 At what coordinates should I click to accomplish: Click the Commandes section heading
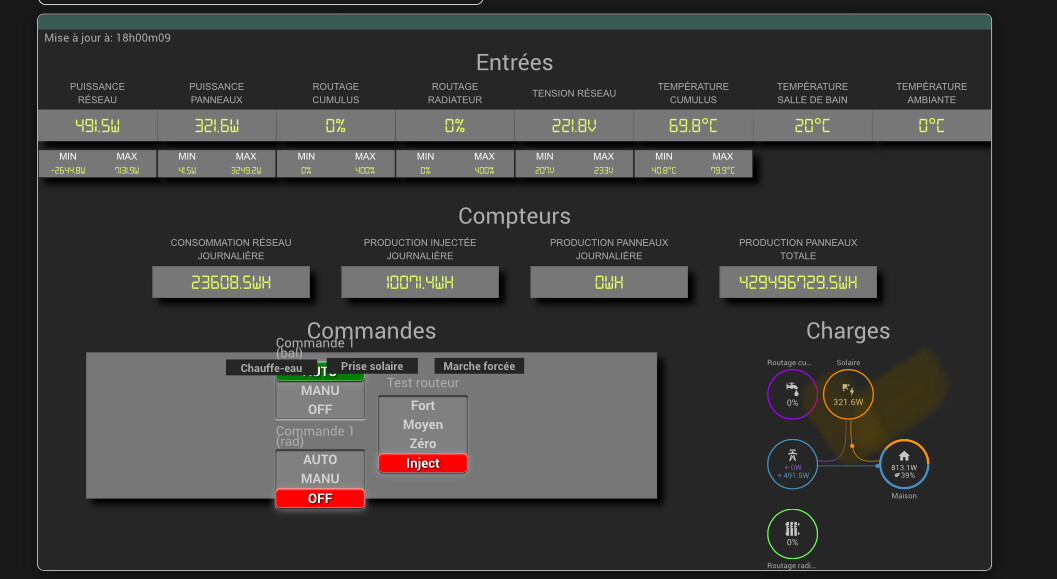tap(371, 331)
